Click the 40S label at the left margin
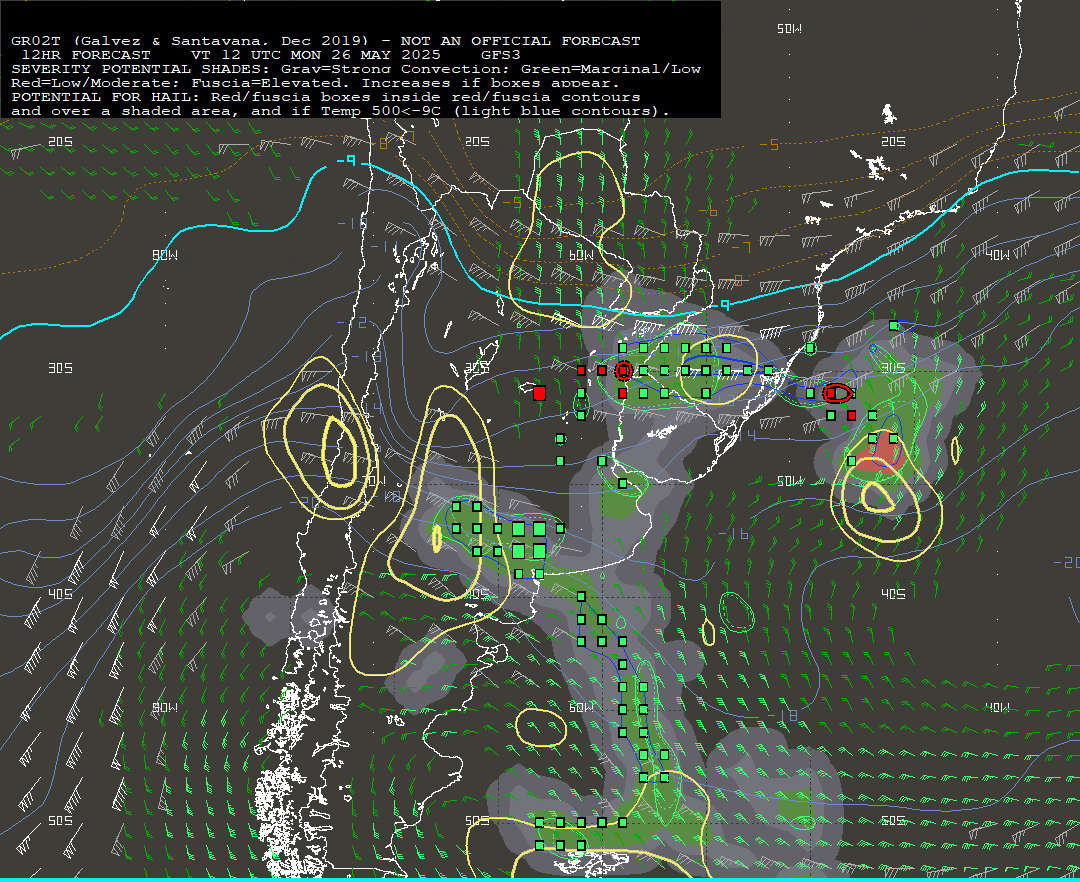 coord(61,594)
